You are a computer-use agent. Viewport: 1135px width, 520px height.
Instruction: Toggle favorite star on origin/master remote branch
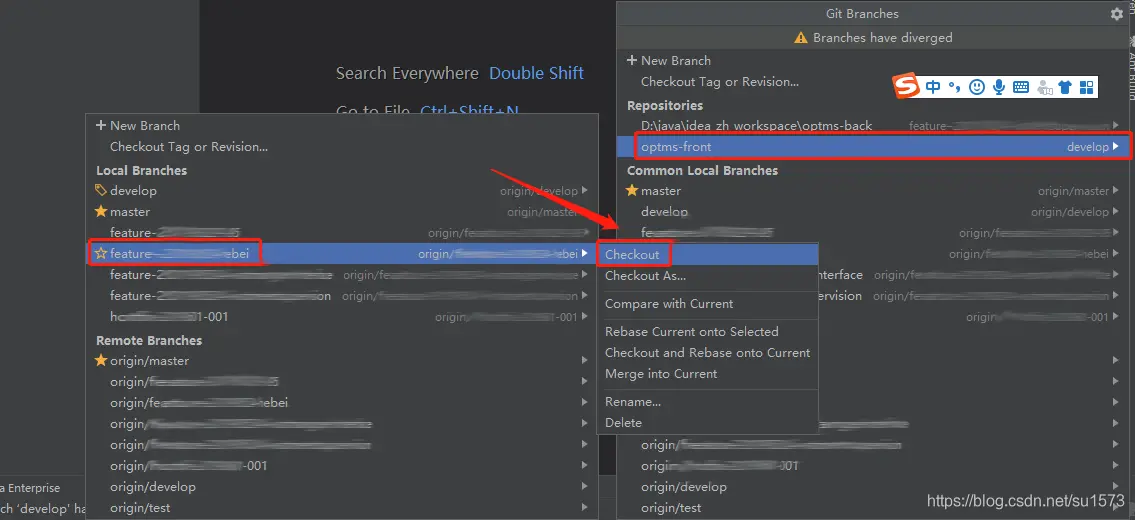100,361
